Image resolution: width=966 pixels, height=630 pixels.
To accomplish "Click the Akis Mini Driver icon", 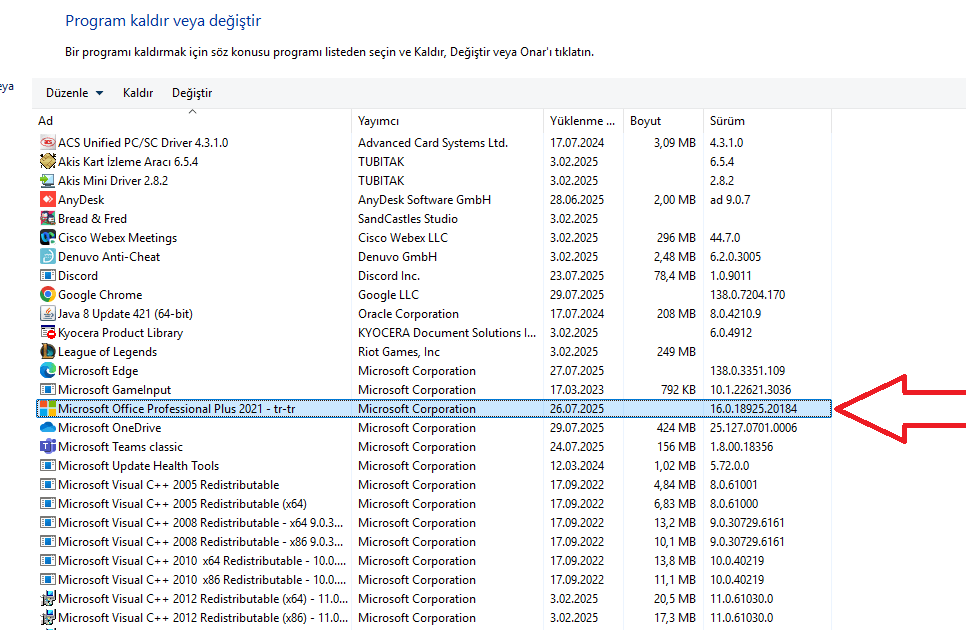I will pyautogui.click(x=47, y=180).
